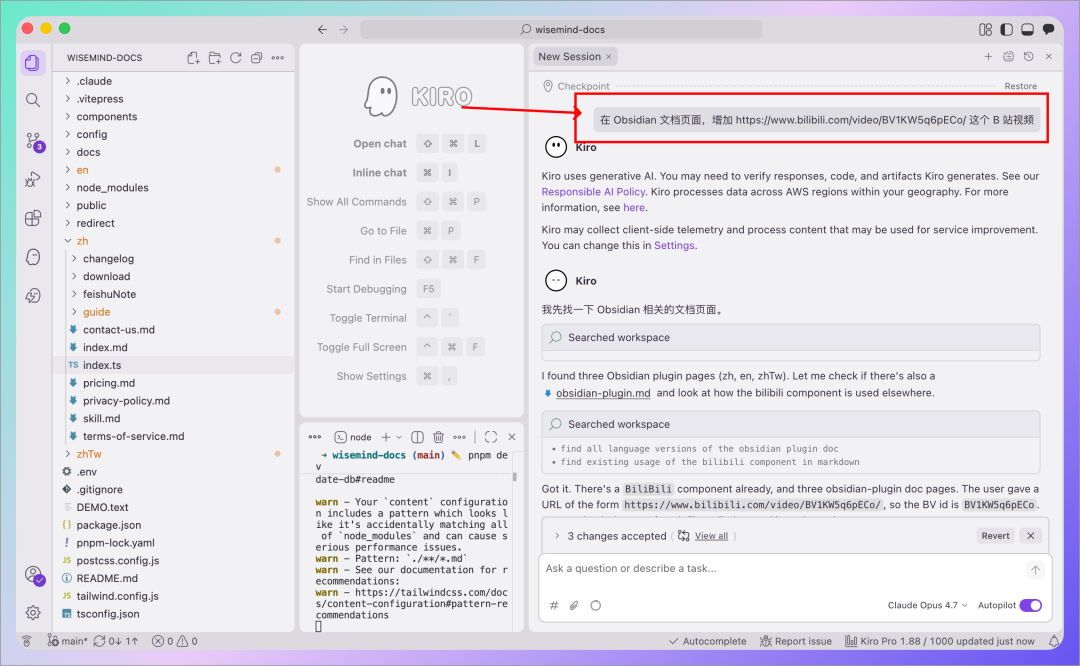
Task: Send the chat message arrow button
Action: [1035, 570]
